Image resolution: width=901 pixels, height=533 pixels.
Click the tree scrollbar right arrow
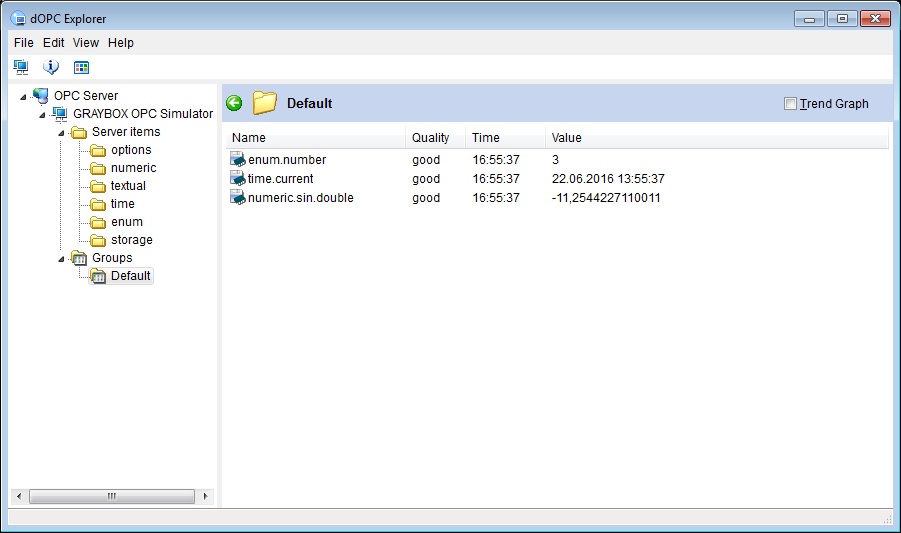206,496
